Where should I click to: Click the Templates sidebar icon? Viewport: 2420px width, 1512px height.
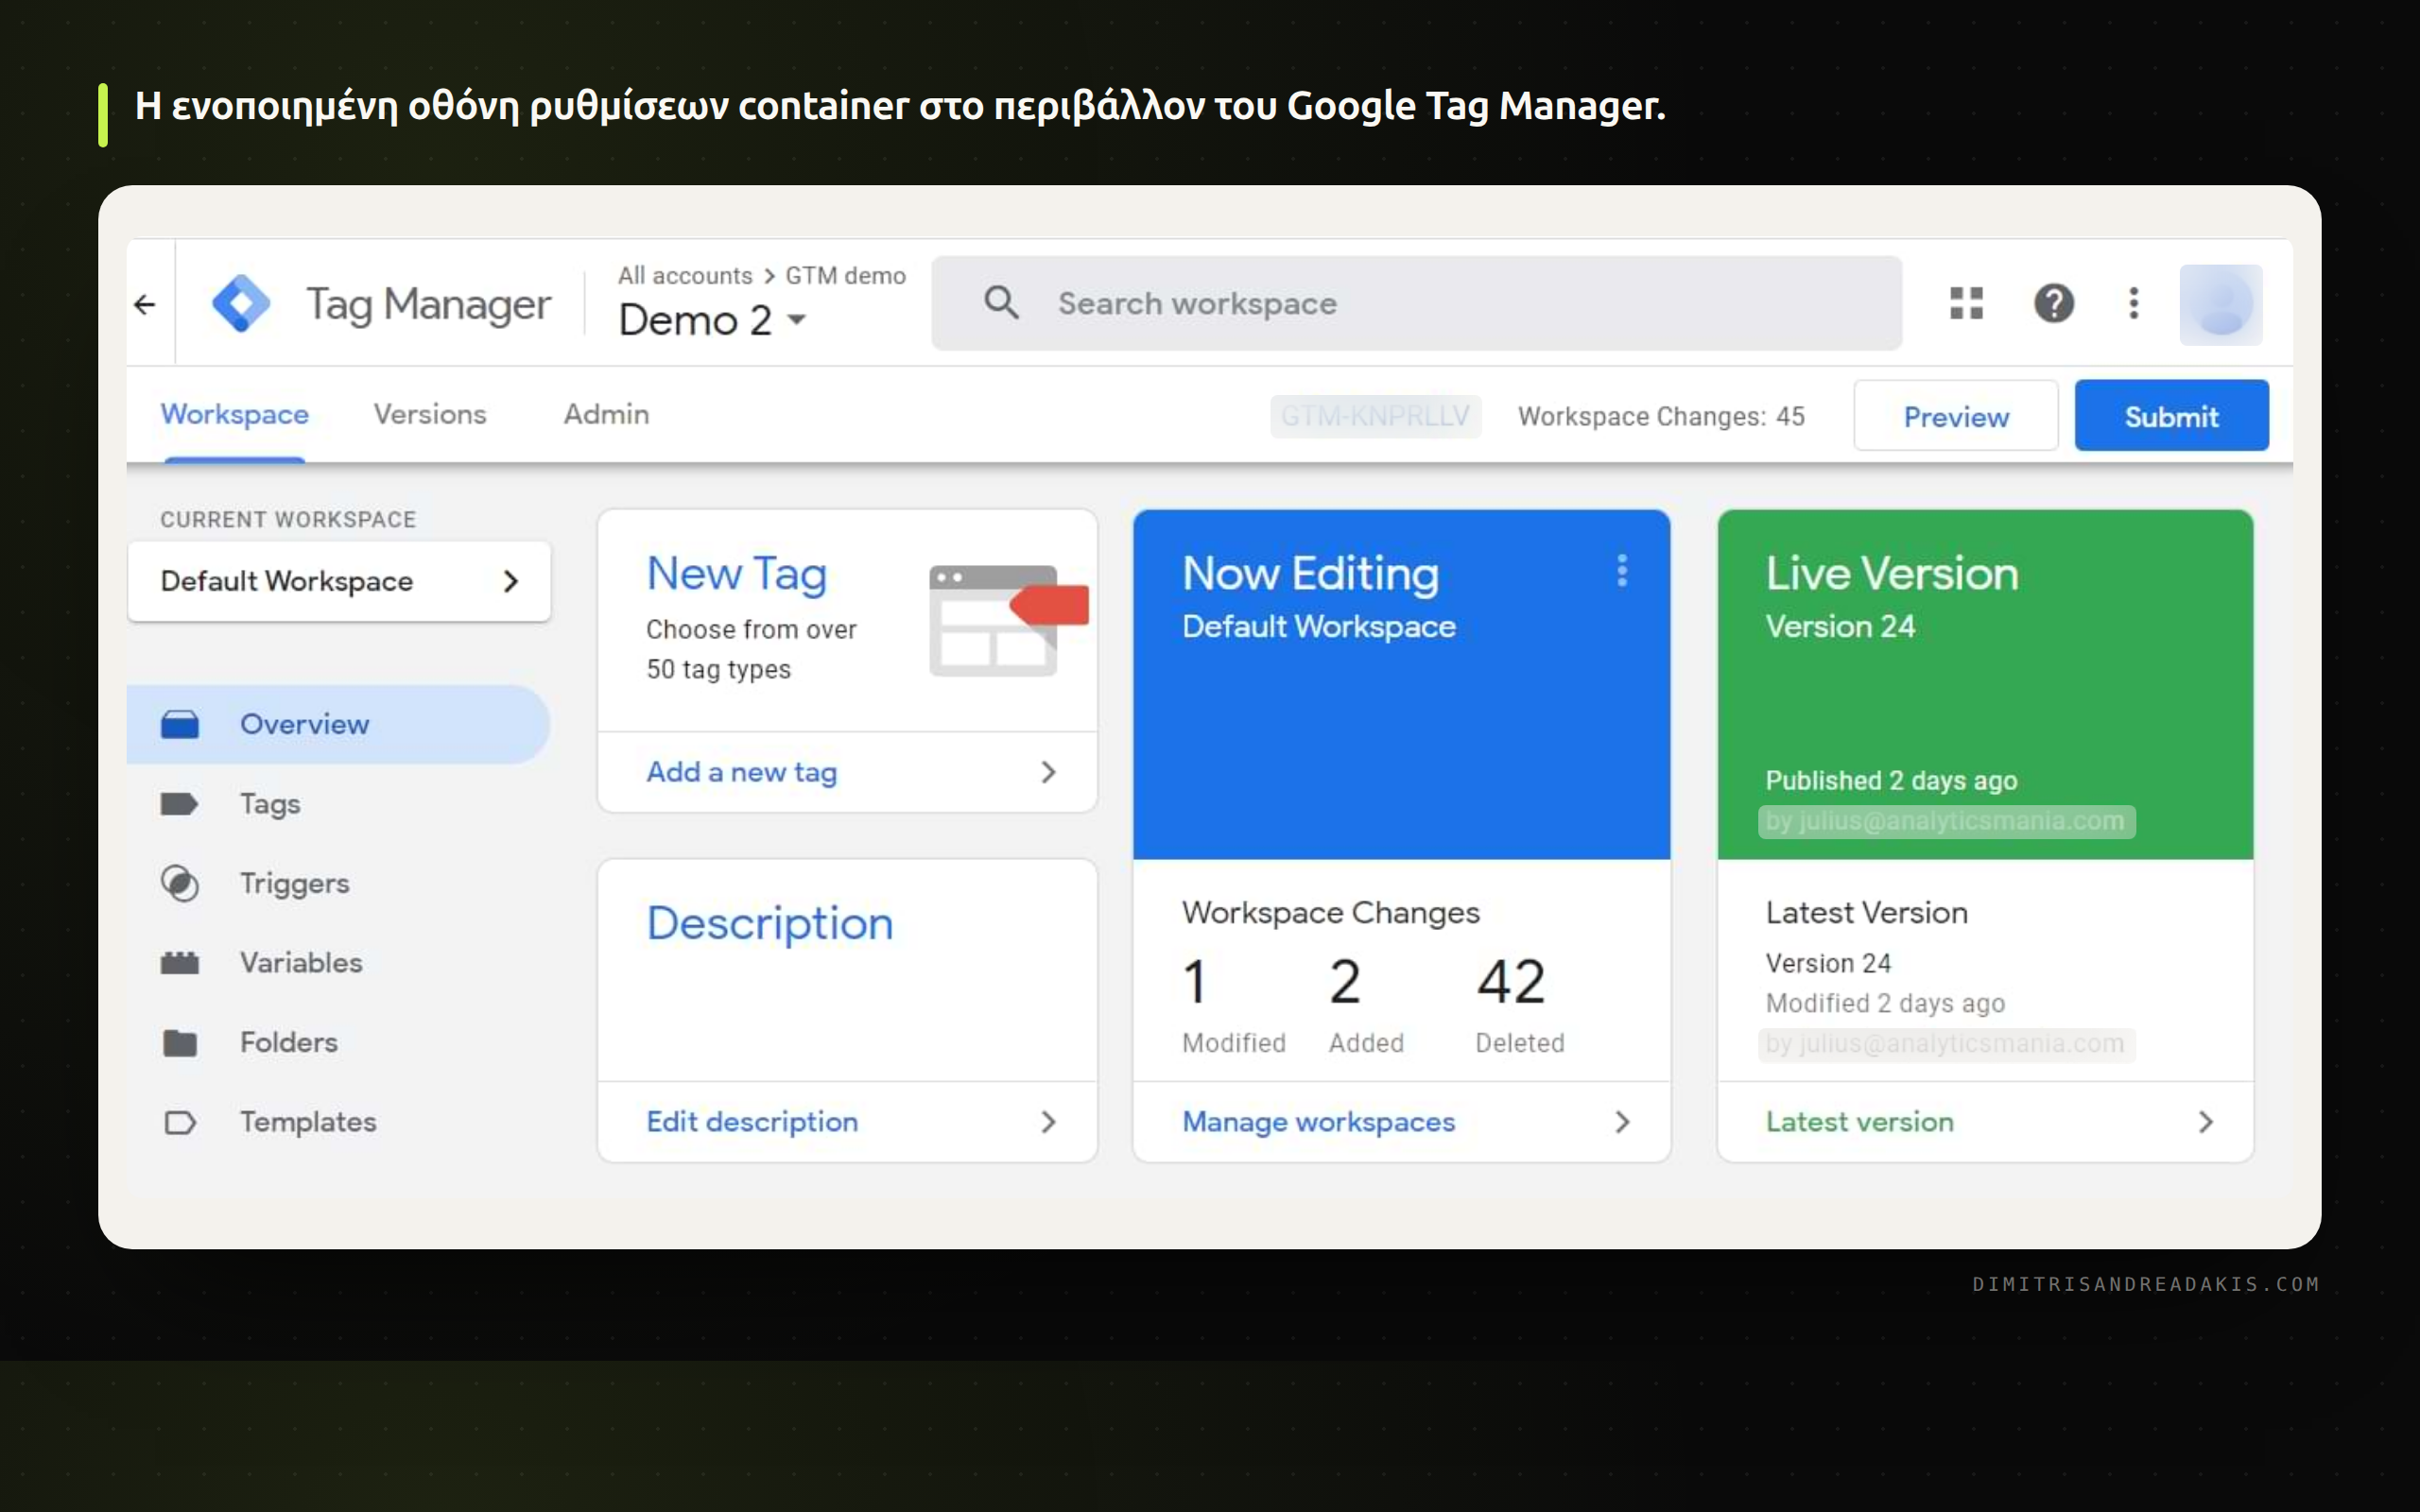(180, 1122)
